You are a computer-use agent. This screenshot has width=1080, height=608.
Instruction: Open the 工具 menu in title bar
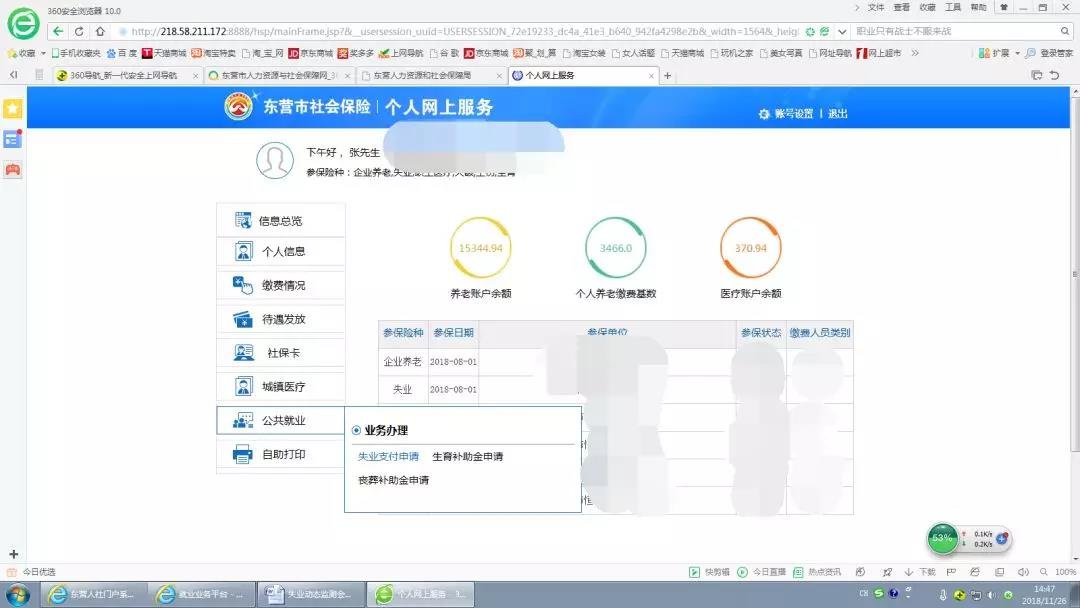953,7
